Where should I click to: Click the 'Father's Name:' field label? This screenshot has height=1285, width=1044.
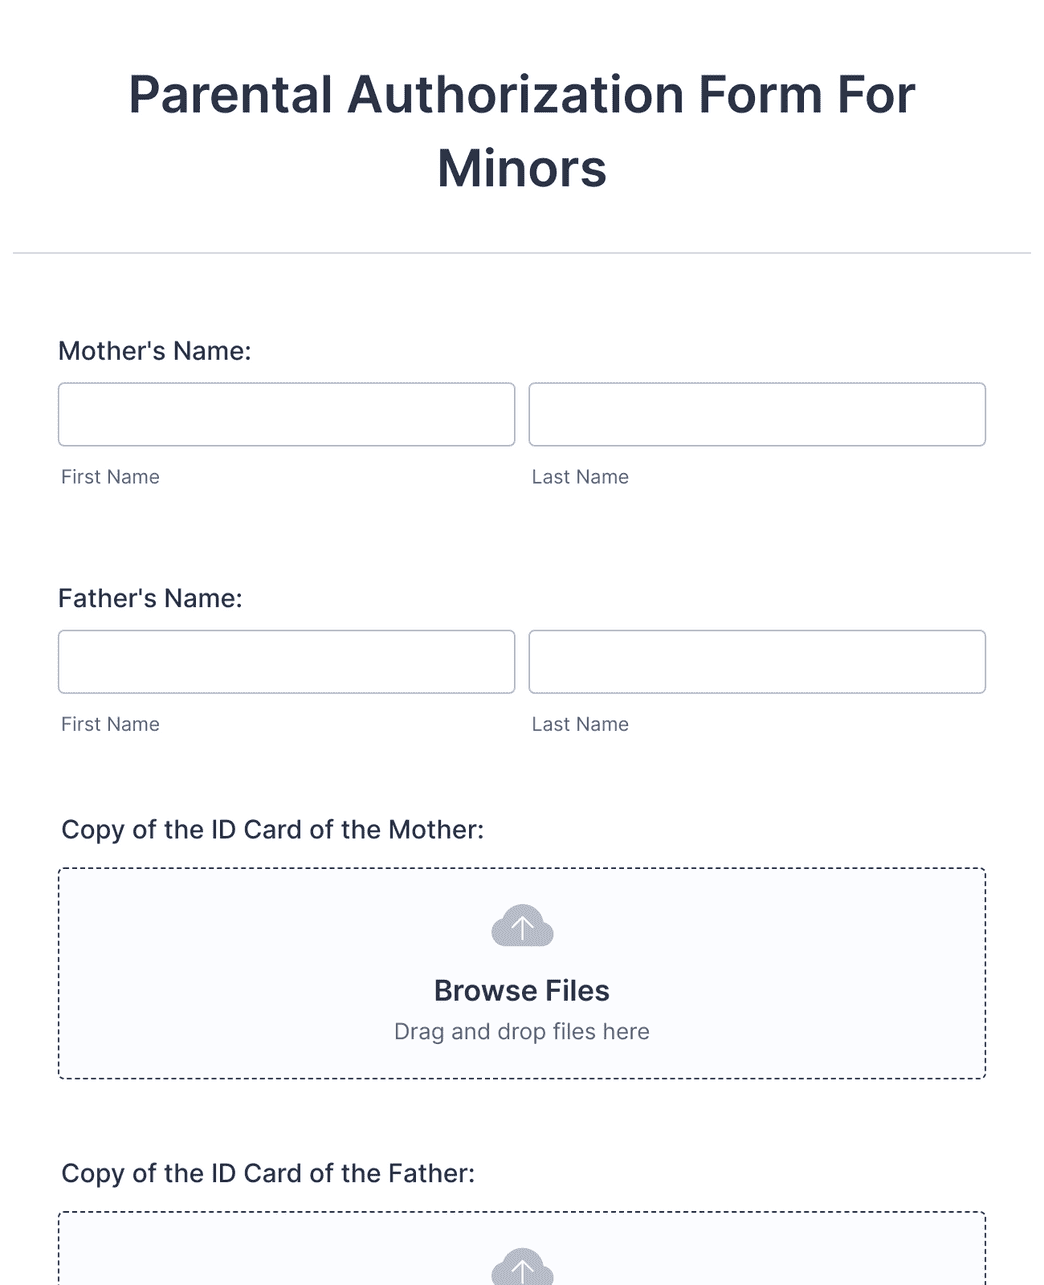click(x=150, y=598)
